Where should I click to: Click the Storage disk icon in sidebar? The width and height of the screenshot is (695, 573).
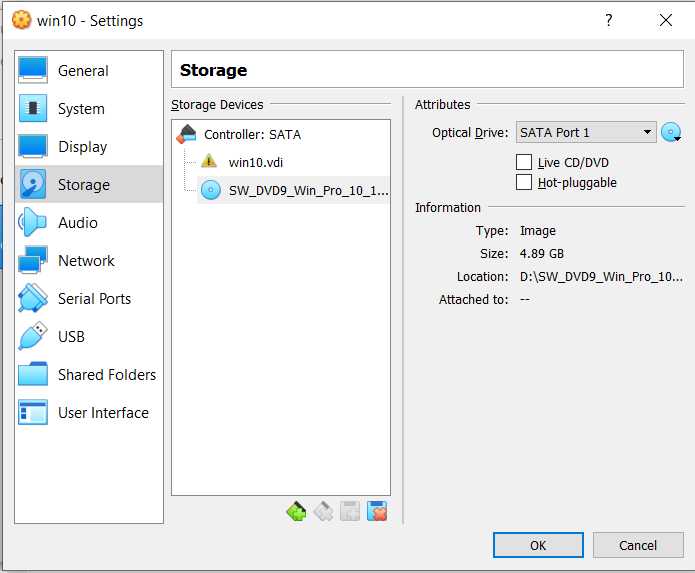click(32, 184)
